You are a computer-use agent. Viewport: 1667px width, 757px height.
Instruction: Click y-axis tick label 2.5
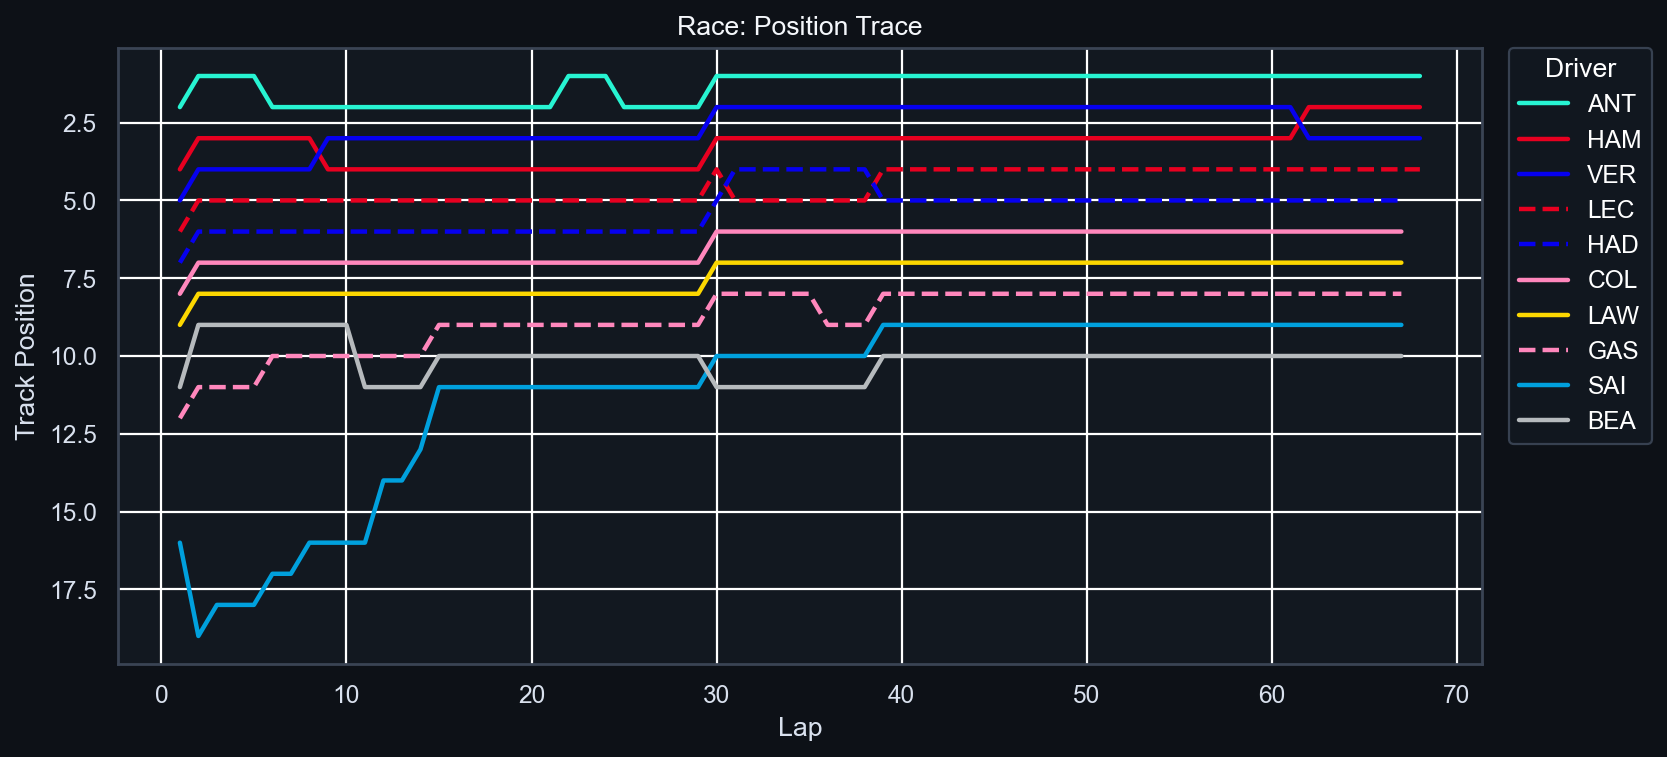[x=80, y=124]
